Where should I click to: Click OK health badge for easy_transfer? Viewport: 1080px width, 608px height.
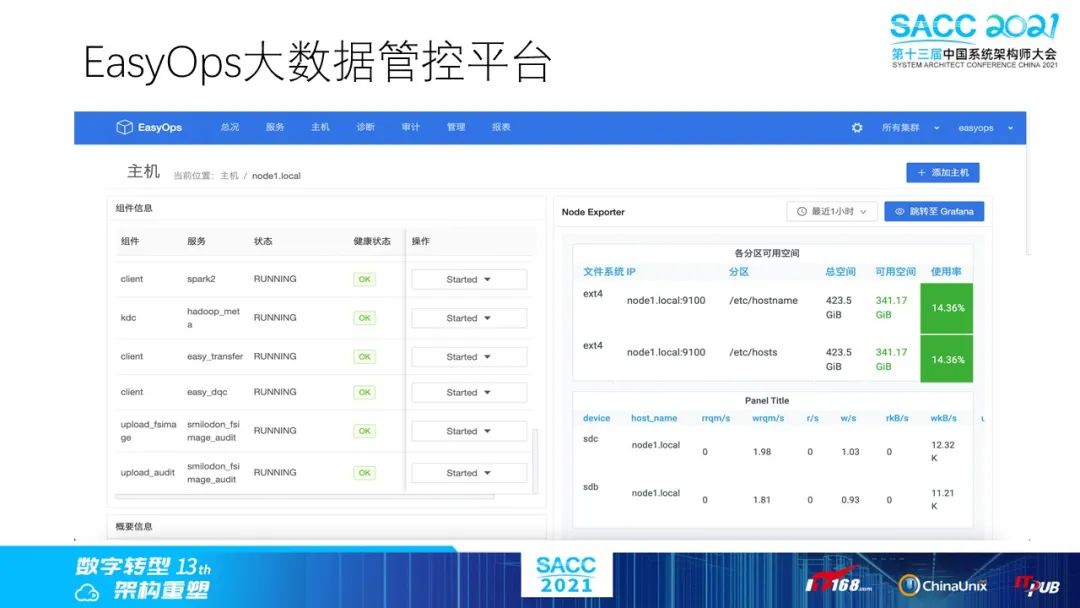pyautogui.click(x=364, y=357)
